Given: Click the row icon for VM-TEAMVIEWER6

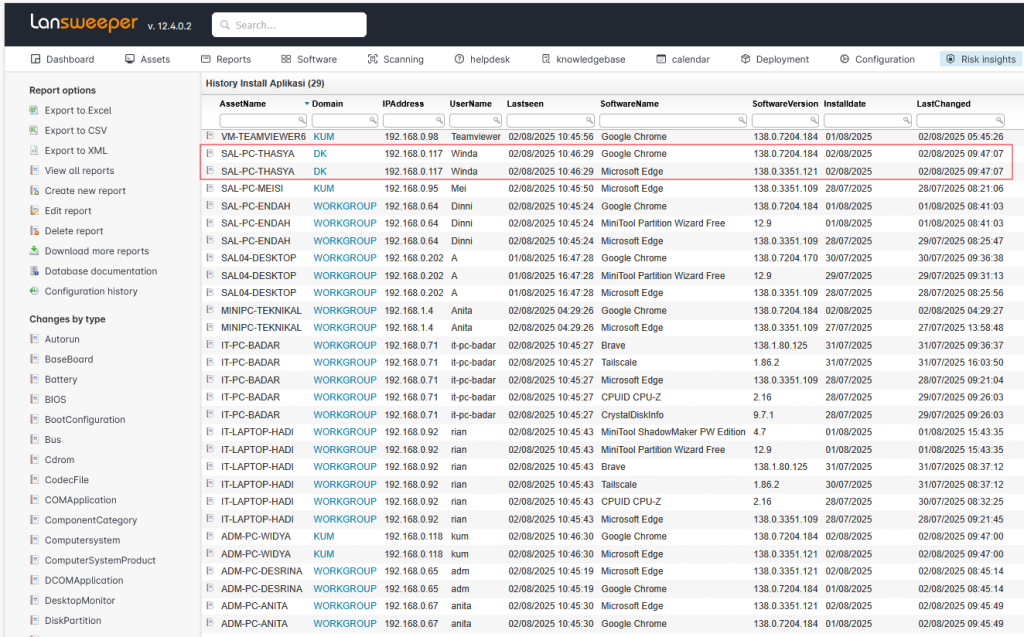Looking at the screenshot, I should (x=210, y=136).
